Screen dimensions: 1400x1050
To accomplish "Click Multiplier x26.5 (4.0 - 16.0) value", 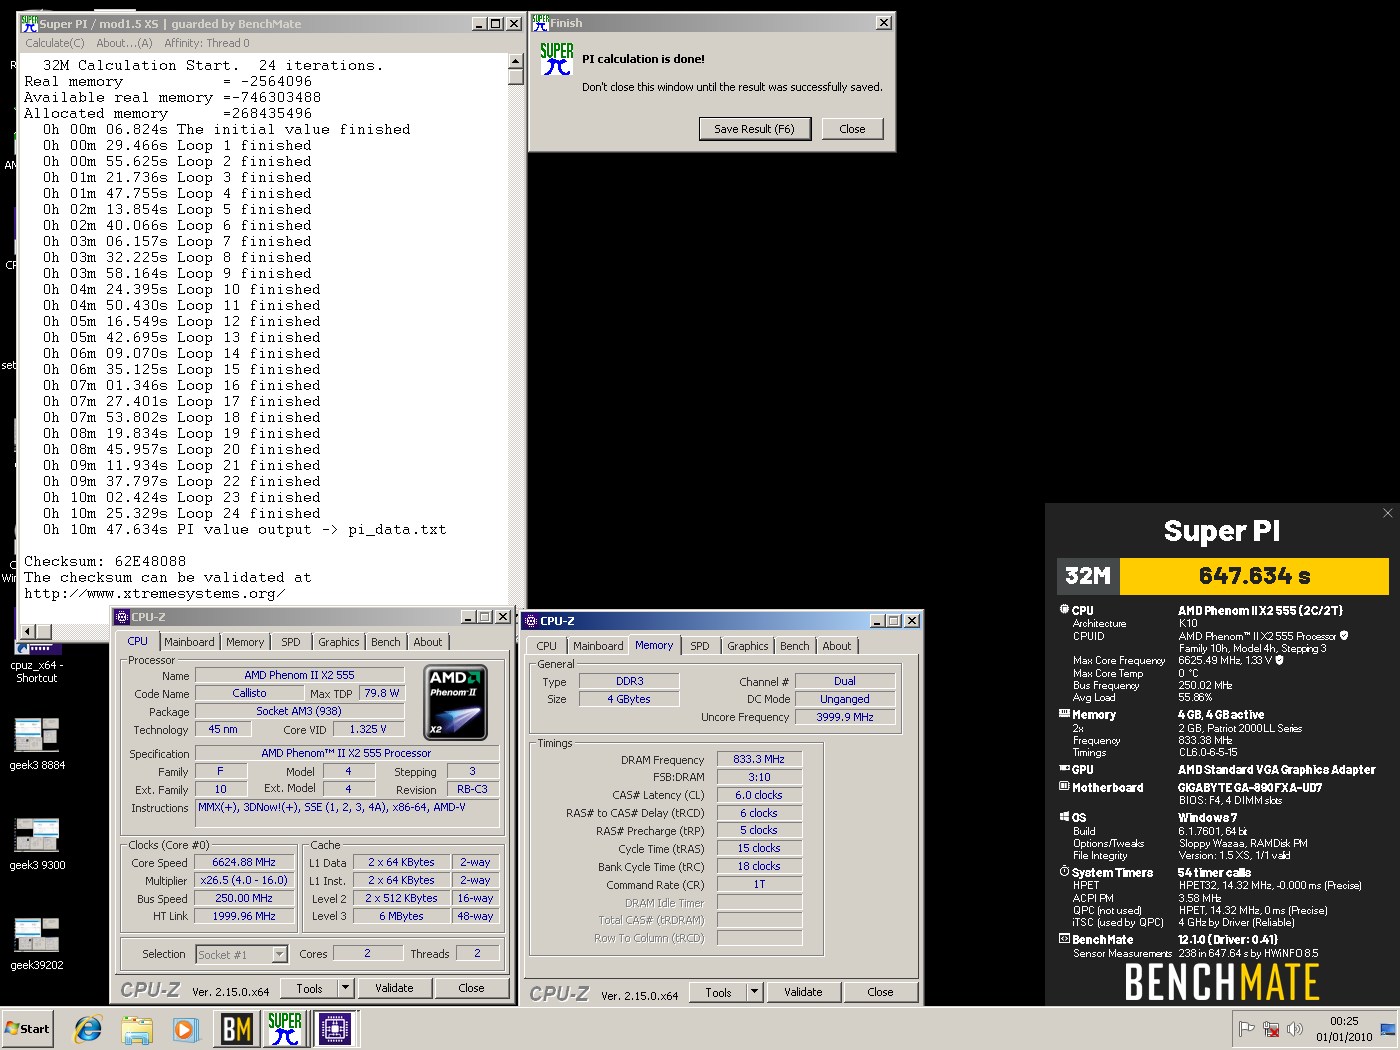I will click(244, 880).
